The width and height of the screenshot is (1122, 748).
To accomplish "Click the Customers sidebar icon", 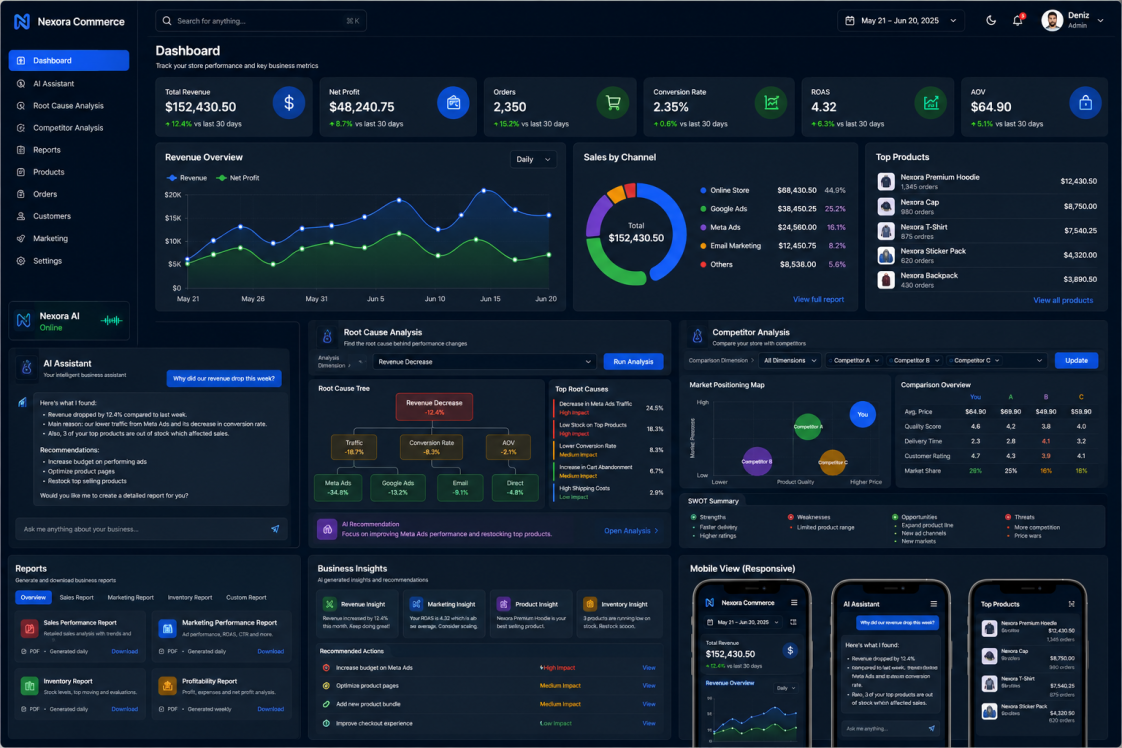I will [x=21, y=216].
